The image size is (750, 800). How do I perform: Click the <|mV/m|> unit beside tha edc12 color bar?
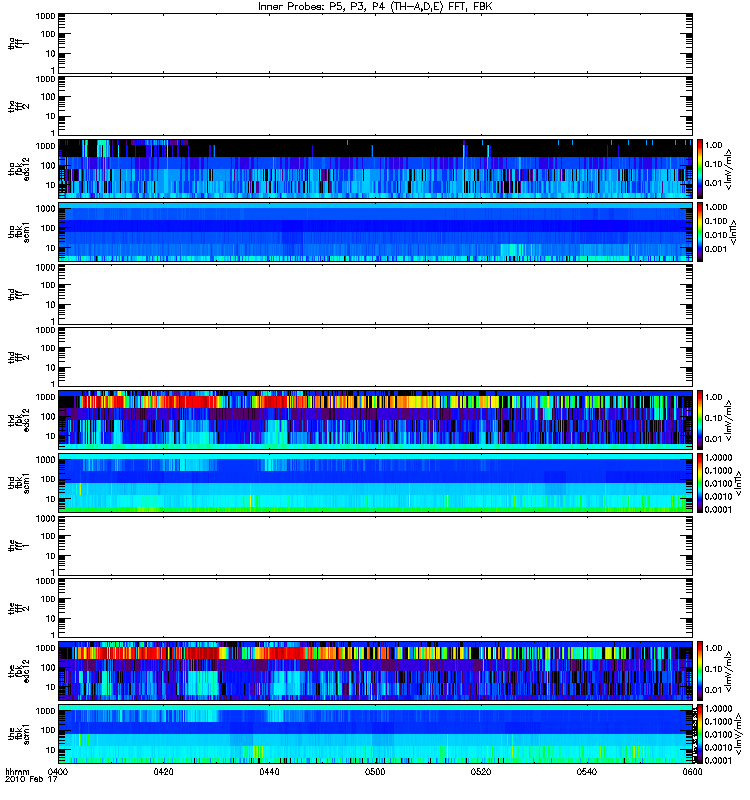[x=729, y=169]
